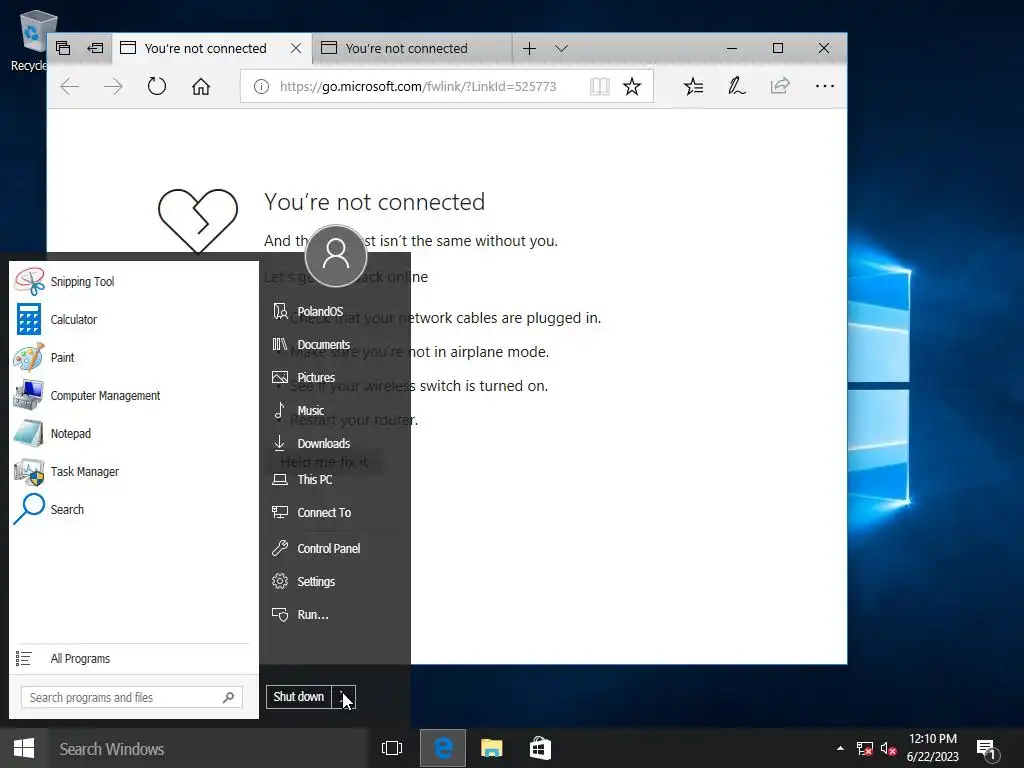Click the Shut down button

pos(298,697)
